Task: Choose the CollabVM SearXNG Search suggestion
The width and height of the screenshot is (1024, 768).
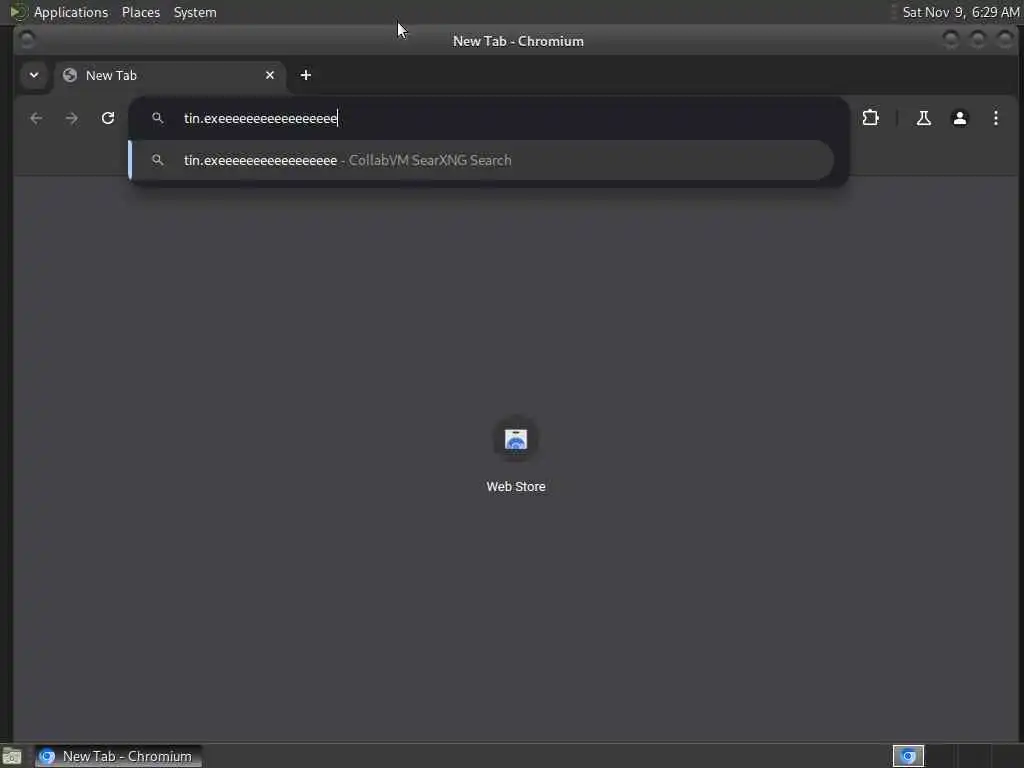Action: pyautogui.click(x=481, y=160)
